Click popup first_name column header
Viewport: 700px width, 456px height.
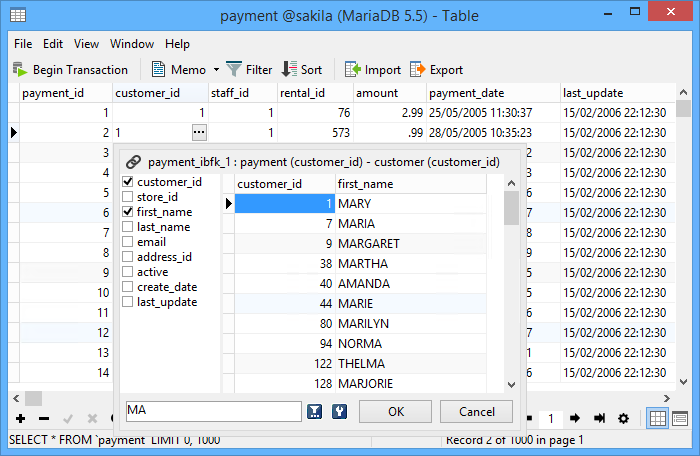click(411, 184)
